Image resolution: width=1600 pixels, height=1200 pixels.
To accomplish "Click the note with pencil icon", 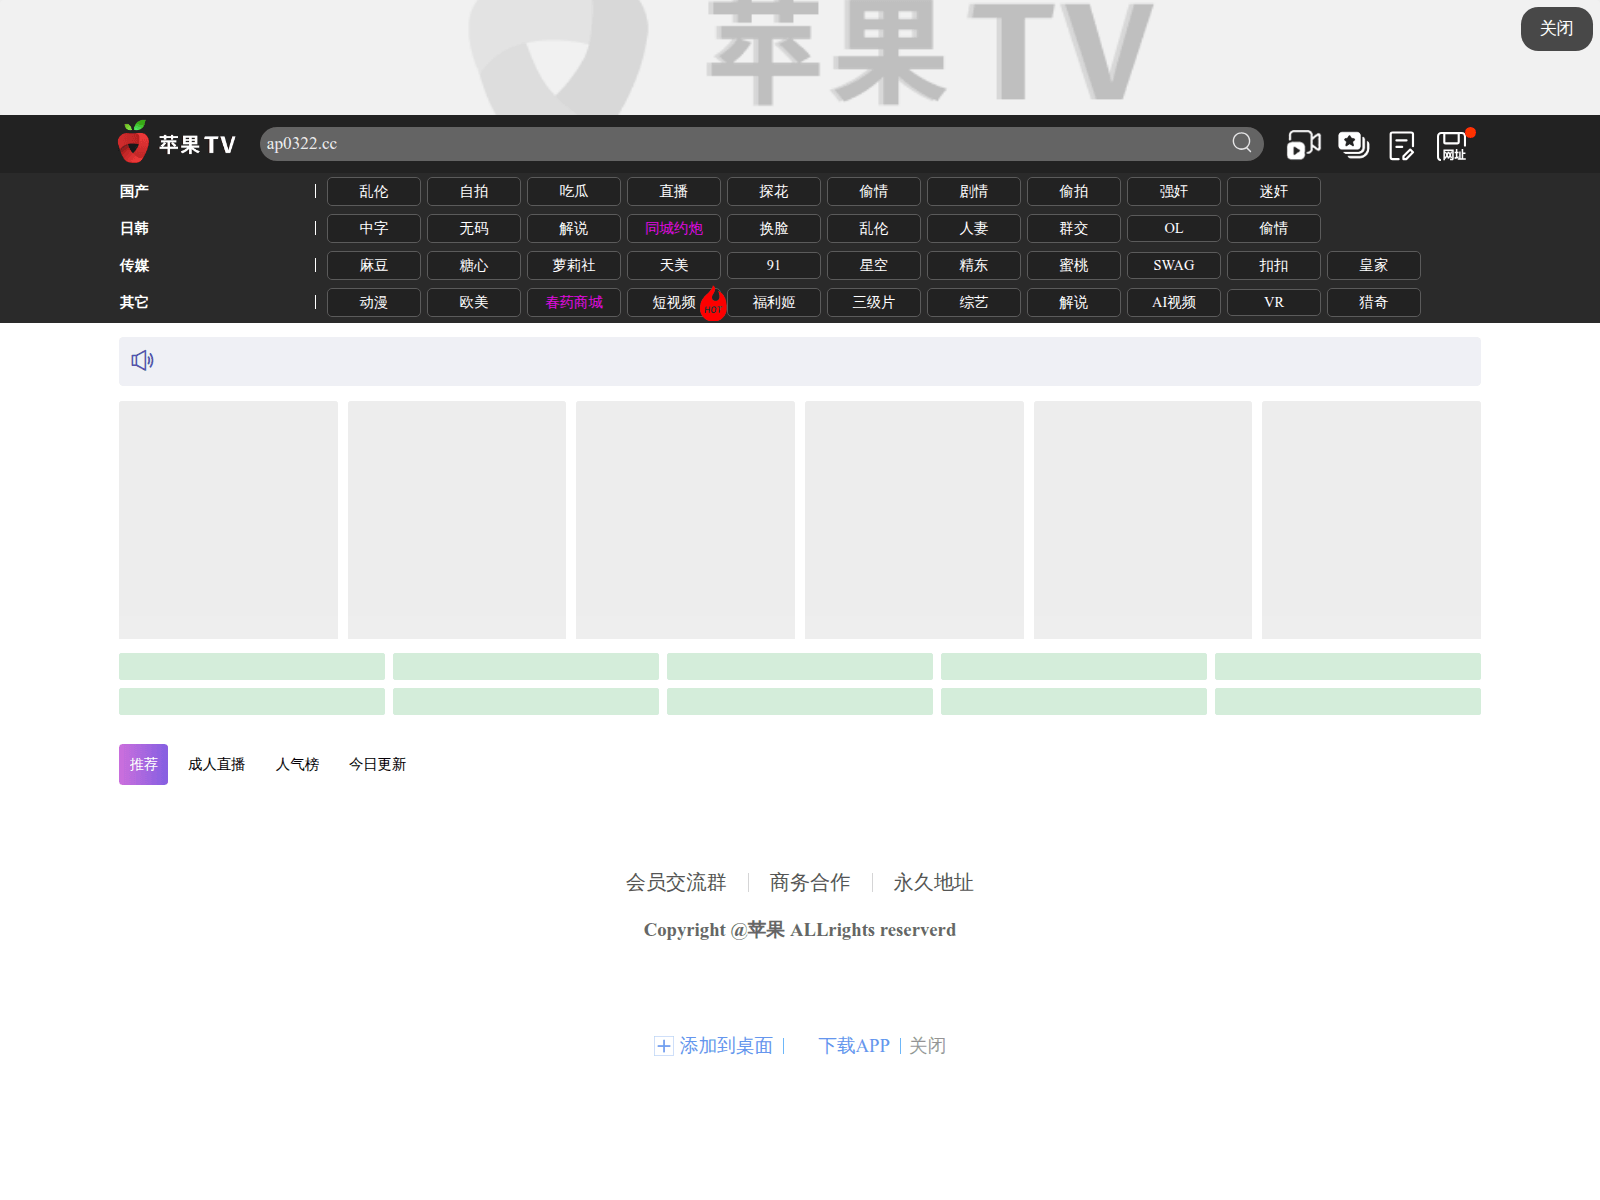I will pos(1402,146).
